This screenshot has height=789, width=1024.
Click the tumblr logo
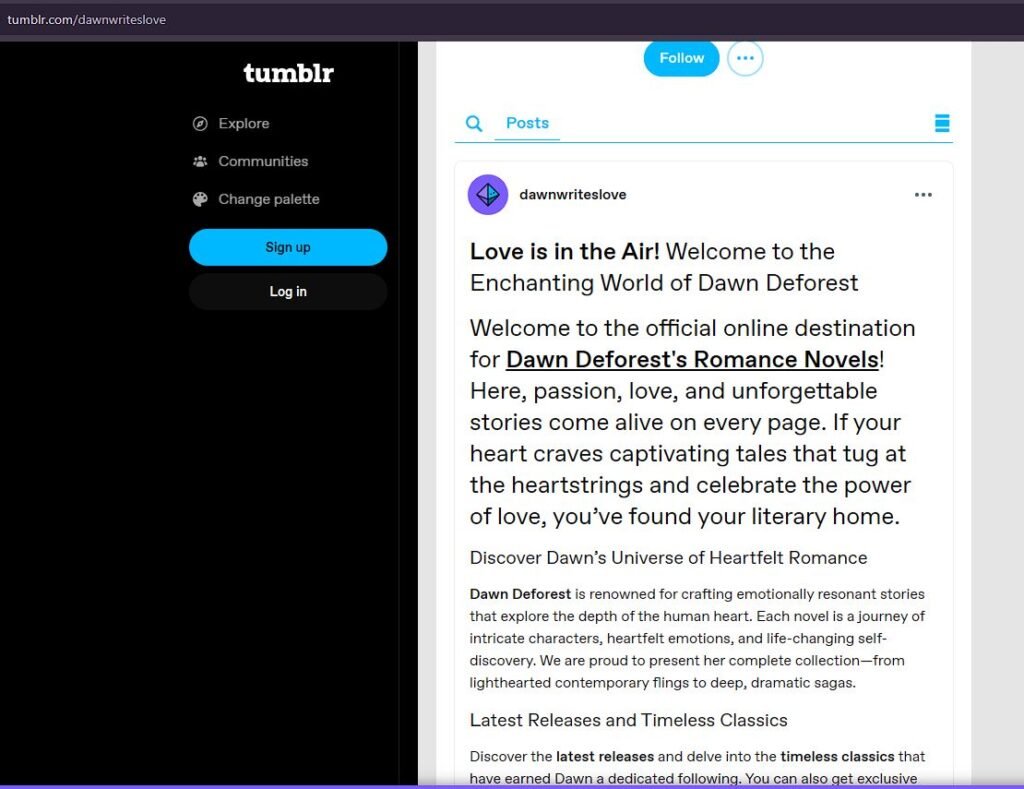click(288, 73)
